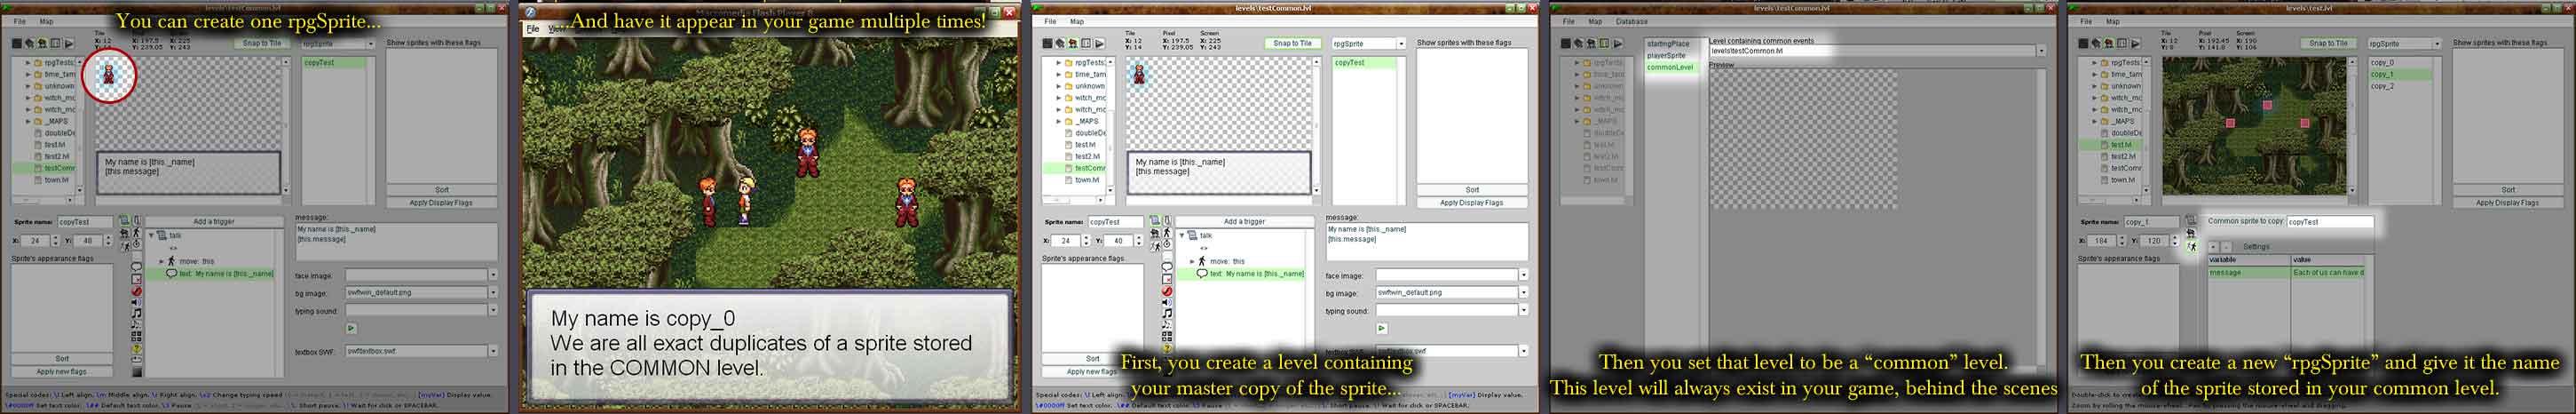Click the walking figure icon on the 'move: this' row in the 'You can create one rpgSprite' panel
The height and width of the screenshot is (414, 2576).
point(171,261)
